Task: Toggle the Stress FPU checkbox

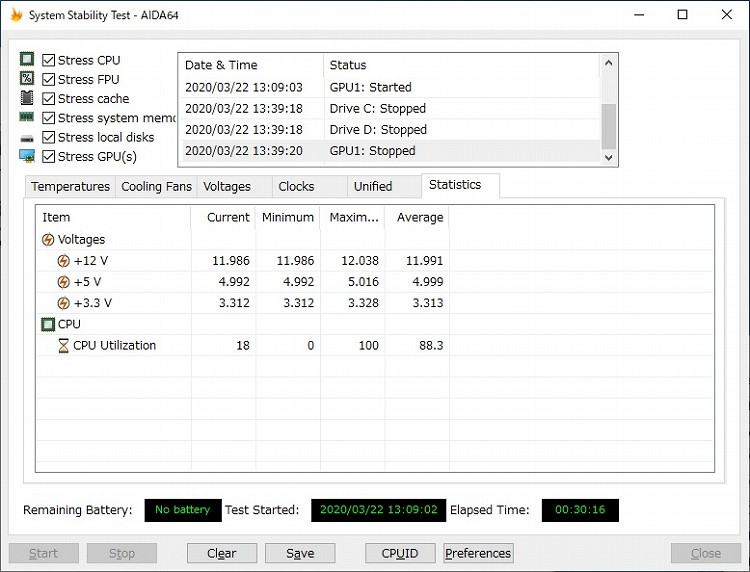Action: [x=49, y=79]
